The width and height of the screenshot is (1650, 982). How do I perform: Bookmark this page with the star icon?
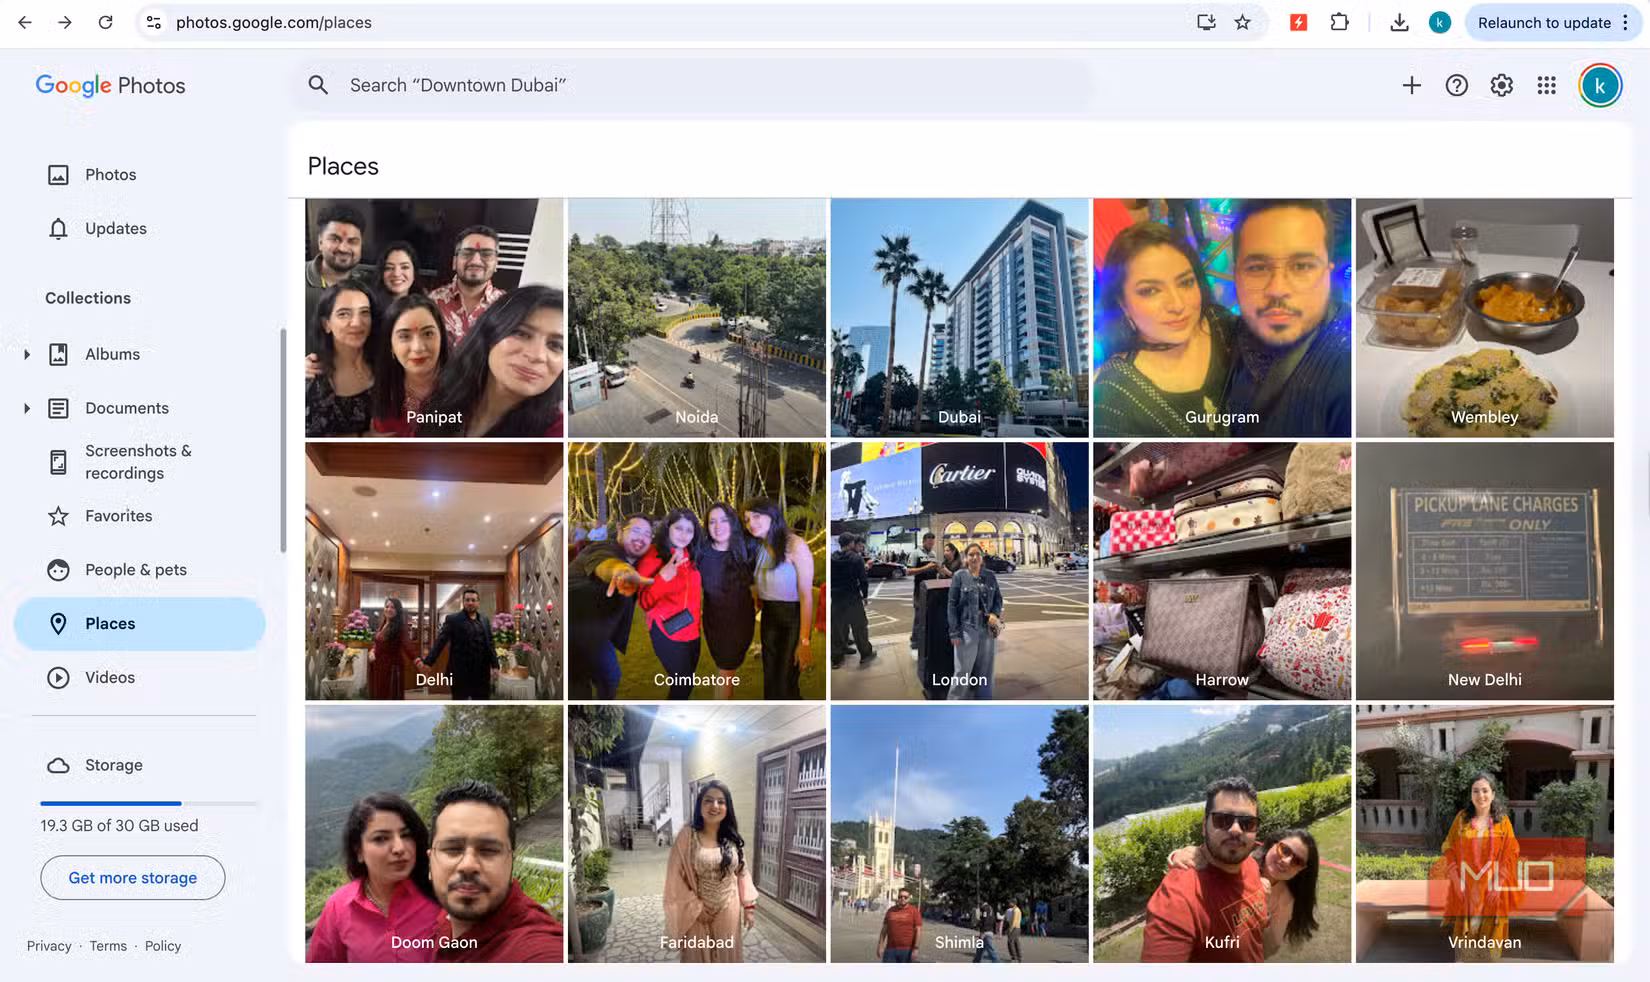click(1242, 21)
